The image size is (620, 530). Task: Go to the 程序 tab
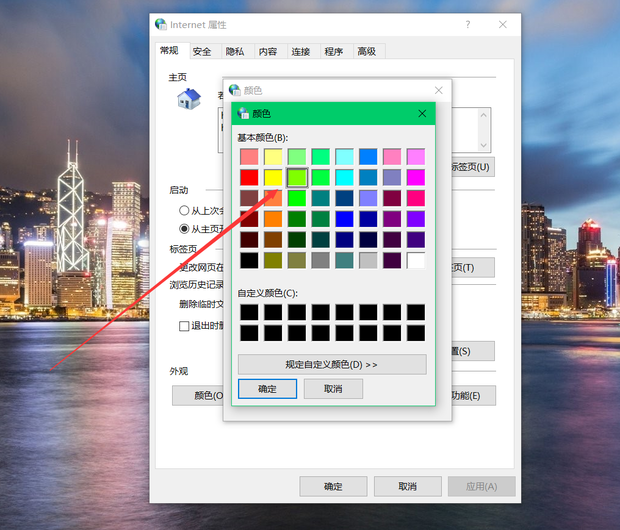click(333, 52)
